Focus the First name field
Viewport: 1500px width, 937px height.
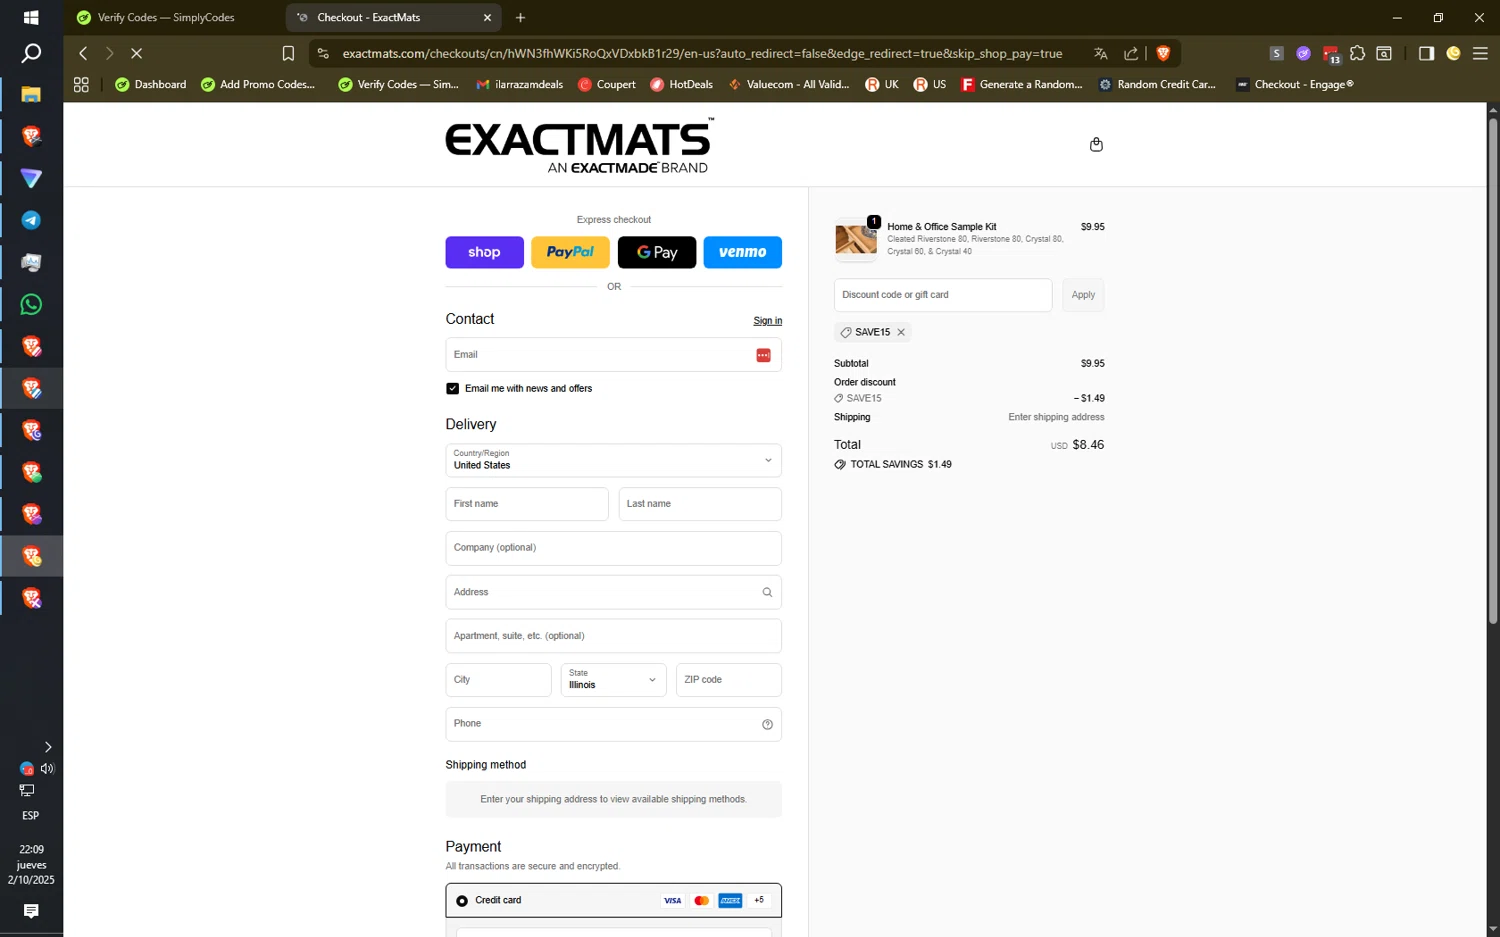pyautogui.click(x=527, y=504)
